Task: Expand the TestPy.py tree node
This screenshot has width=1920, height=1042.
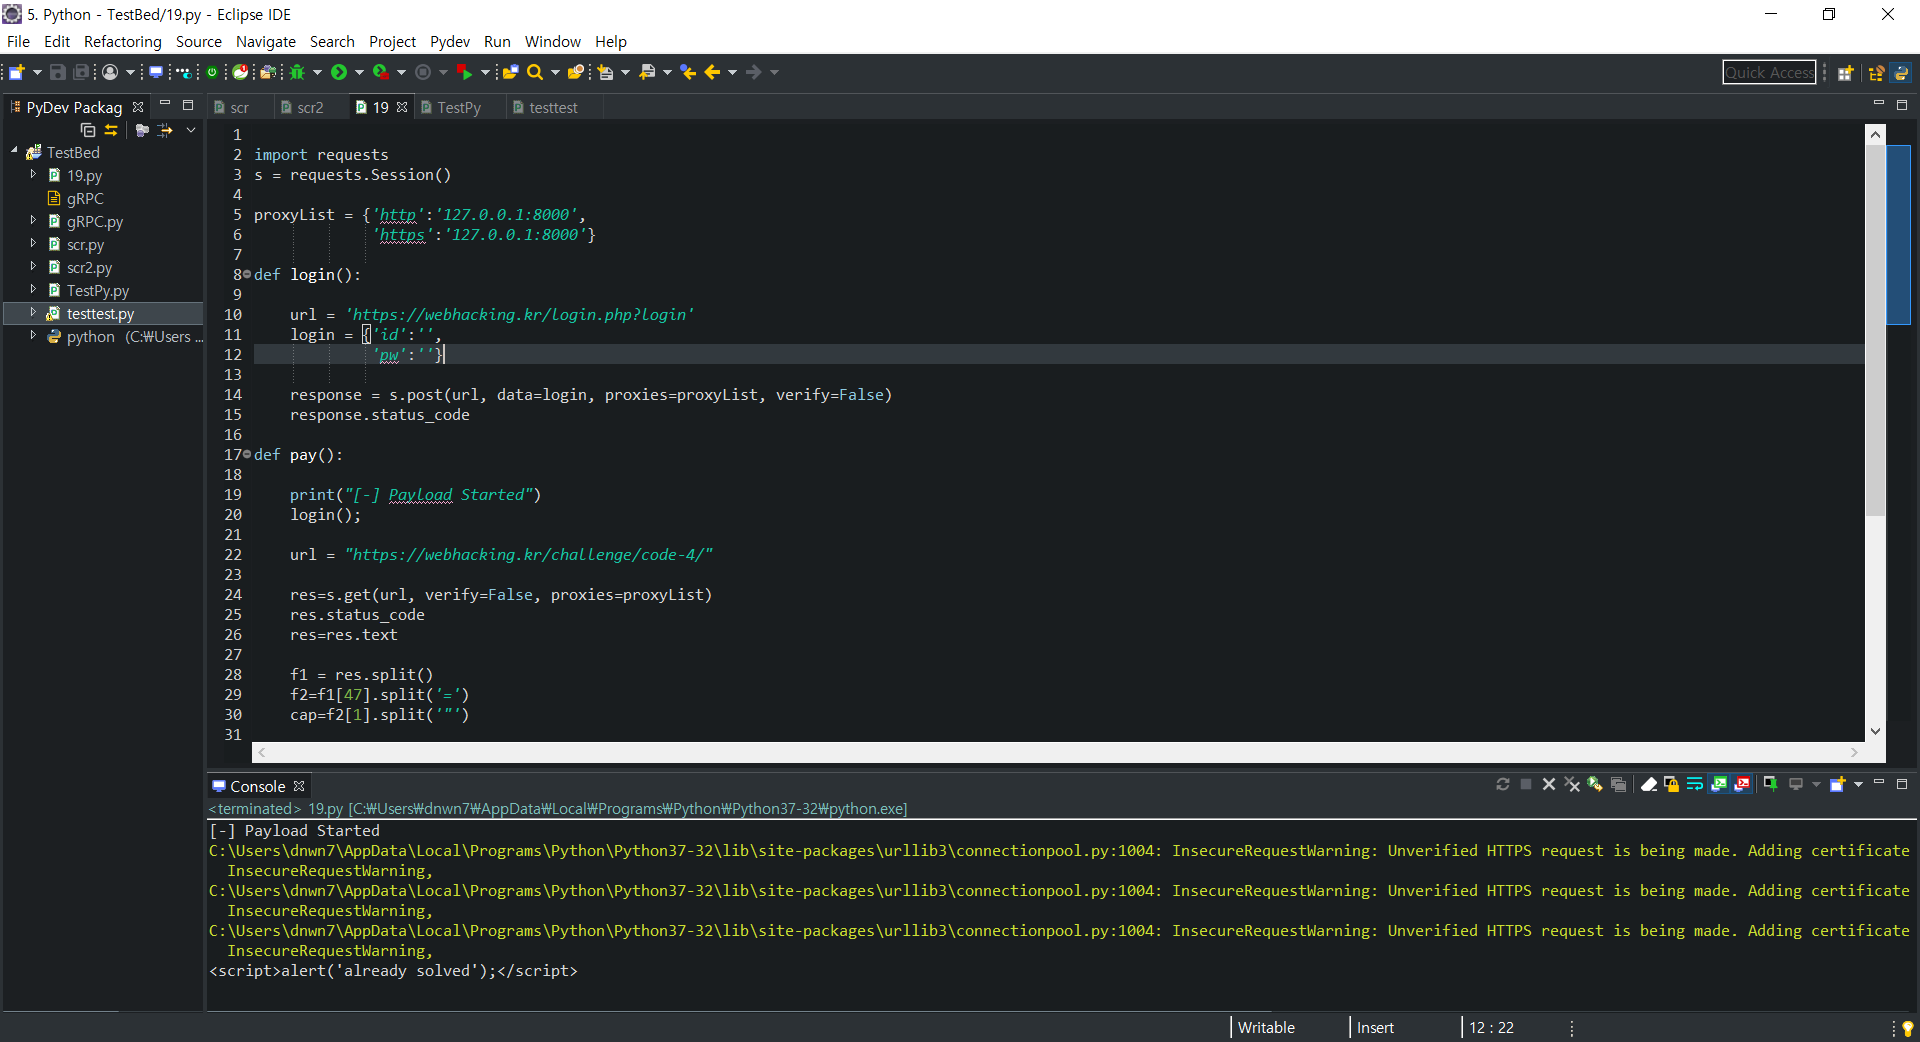Action: click(33, 290)
